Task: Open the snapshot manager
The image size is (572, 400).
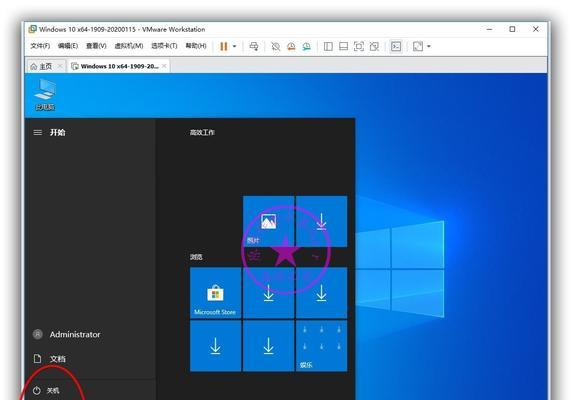Action: (306, 46)
